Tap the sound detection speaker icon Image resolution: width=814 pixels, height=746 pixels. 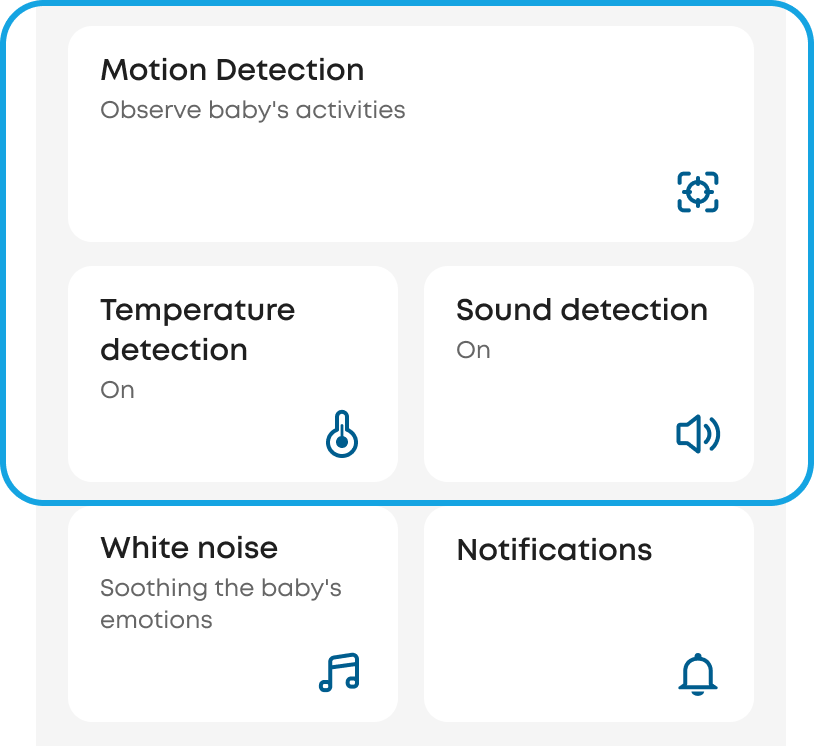point(698,435)
